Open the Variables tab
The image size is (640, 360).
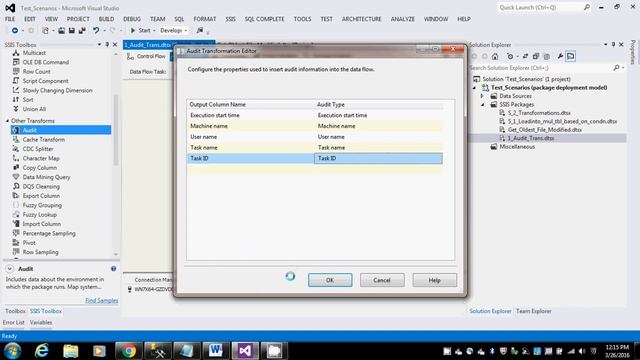[x=41, y=322]
